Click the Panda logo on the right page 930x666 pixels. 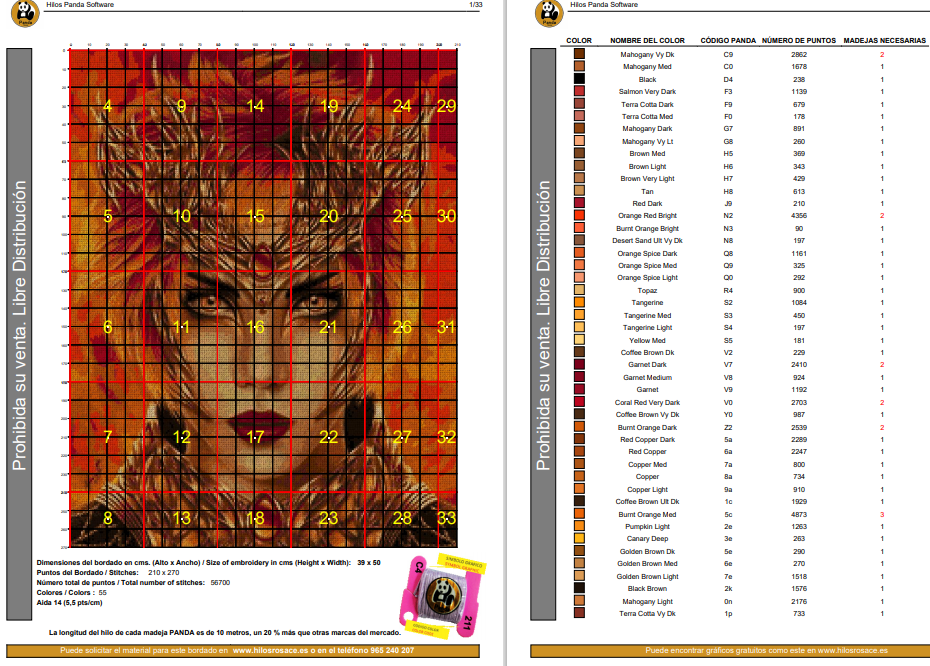point(549,13)
